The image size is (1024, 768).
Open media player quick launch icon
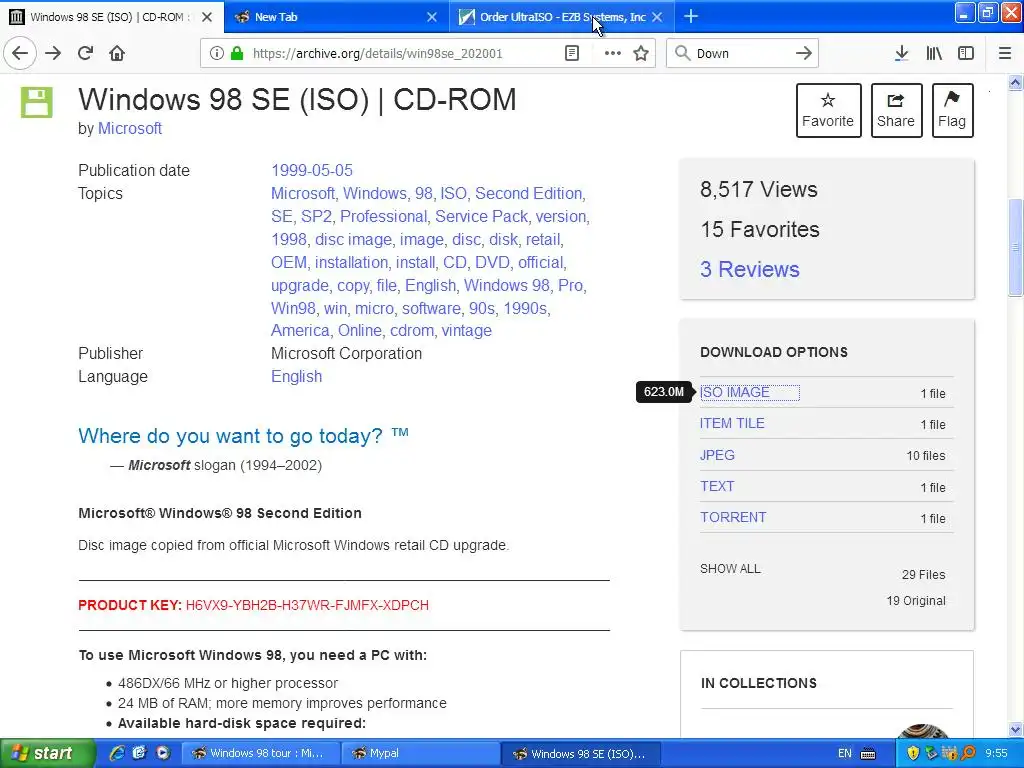click(163, 753)
